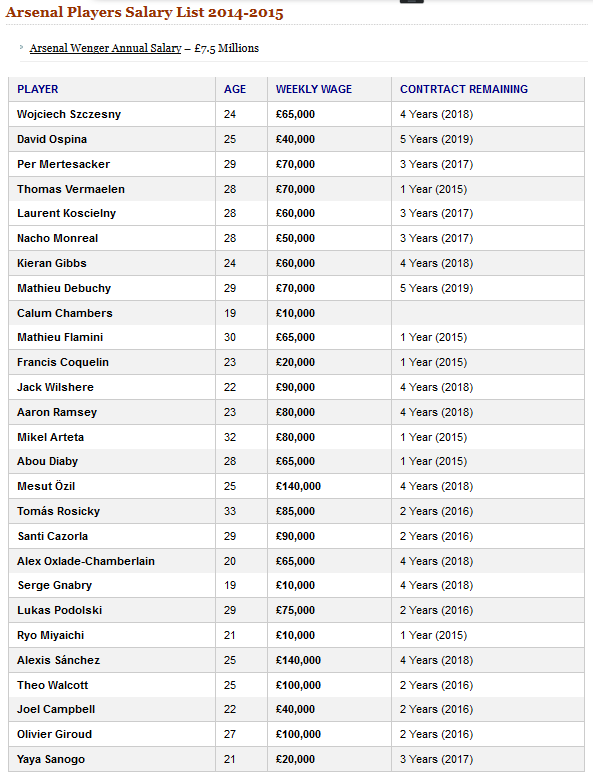Viewport: 593px width, 782px height.
Task: Click David Ospina's £40,000 wage
Action: (295, 139)
